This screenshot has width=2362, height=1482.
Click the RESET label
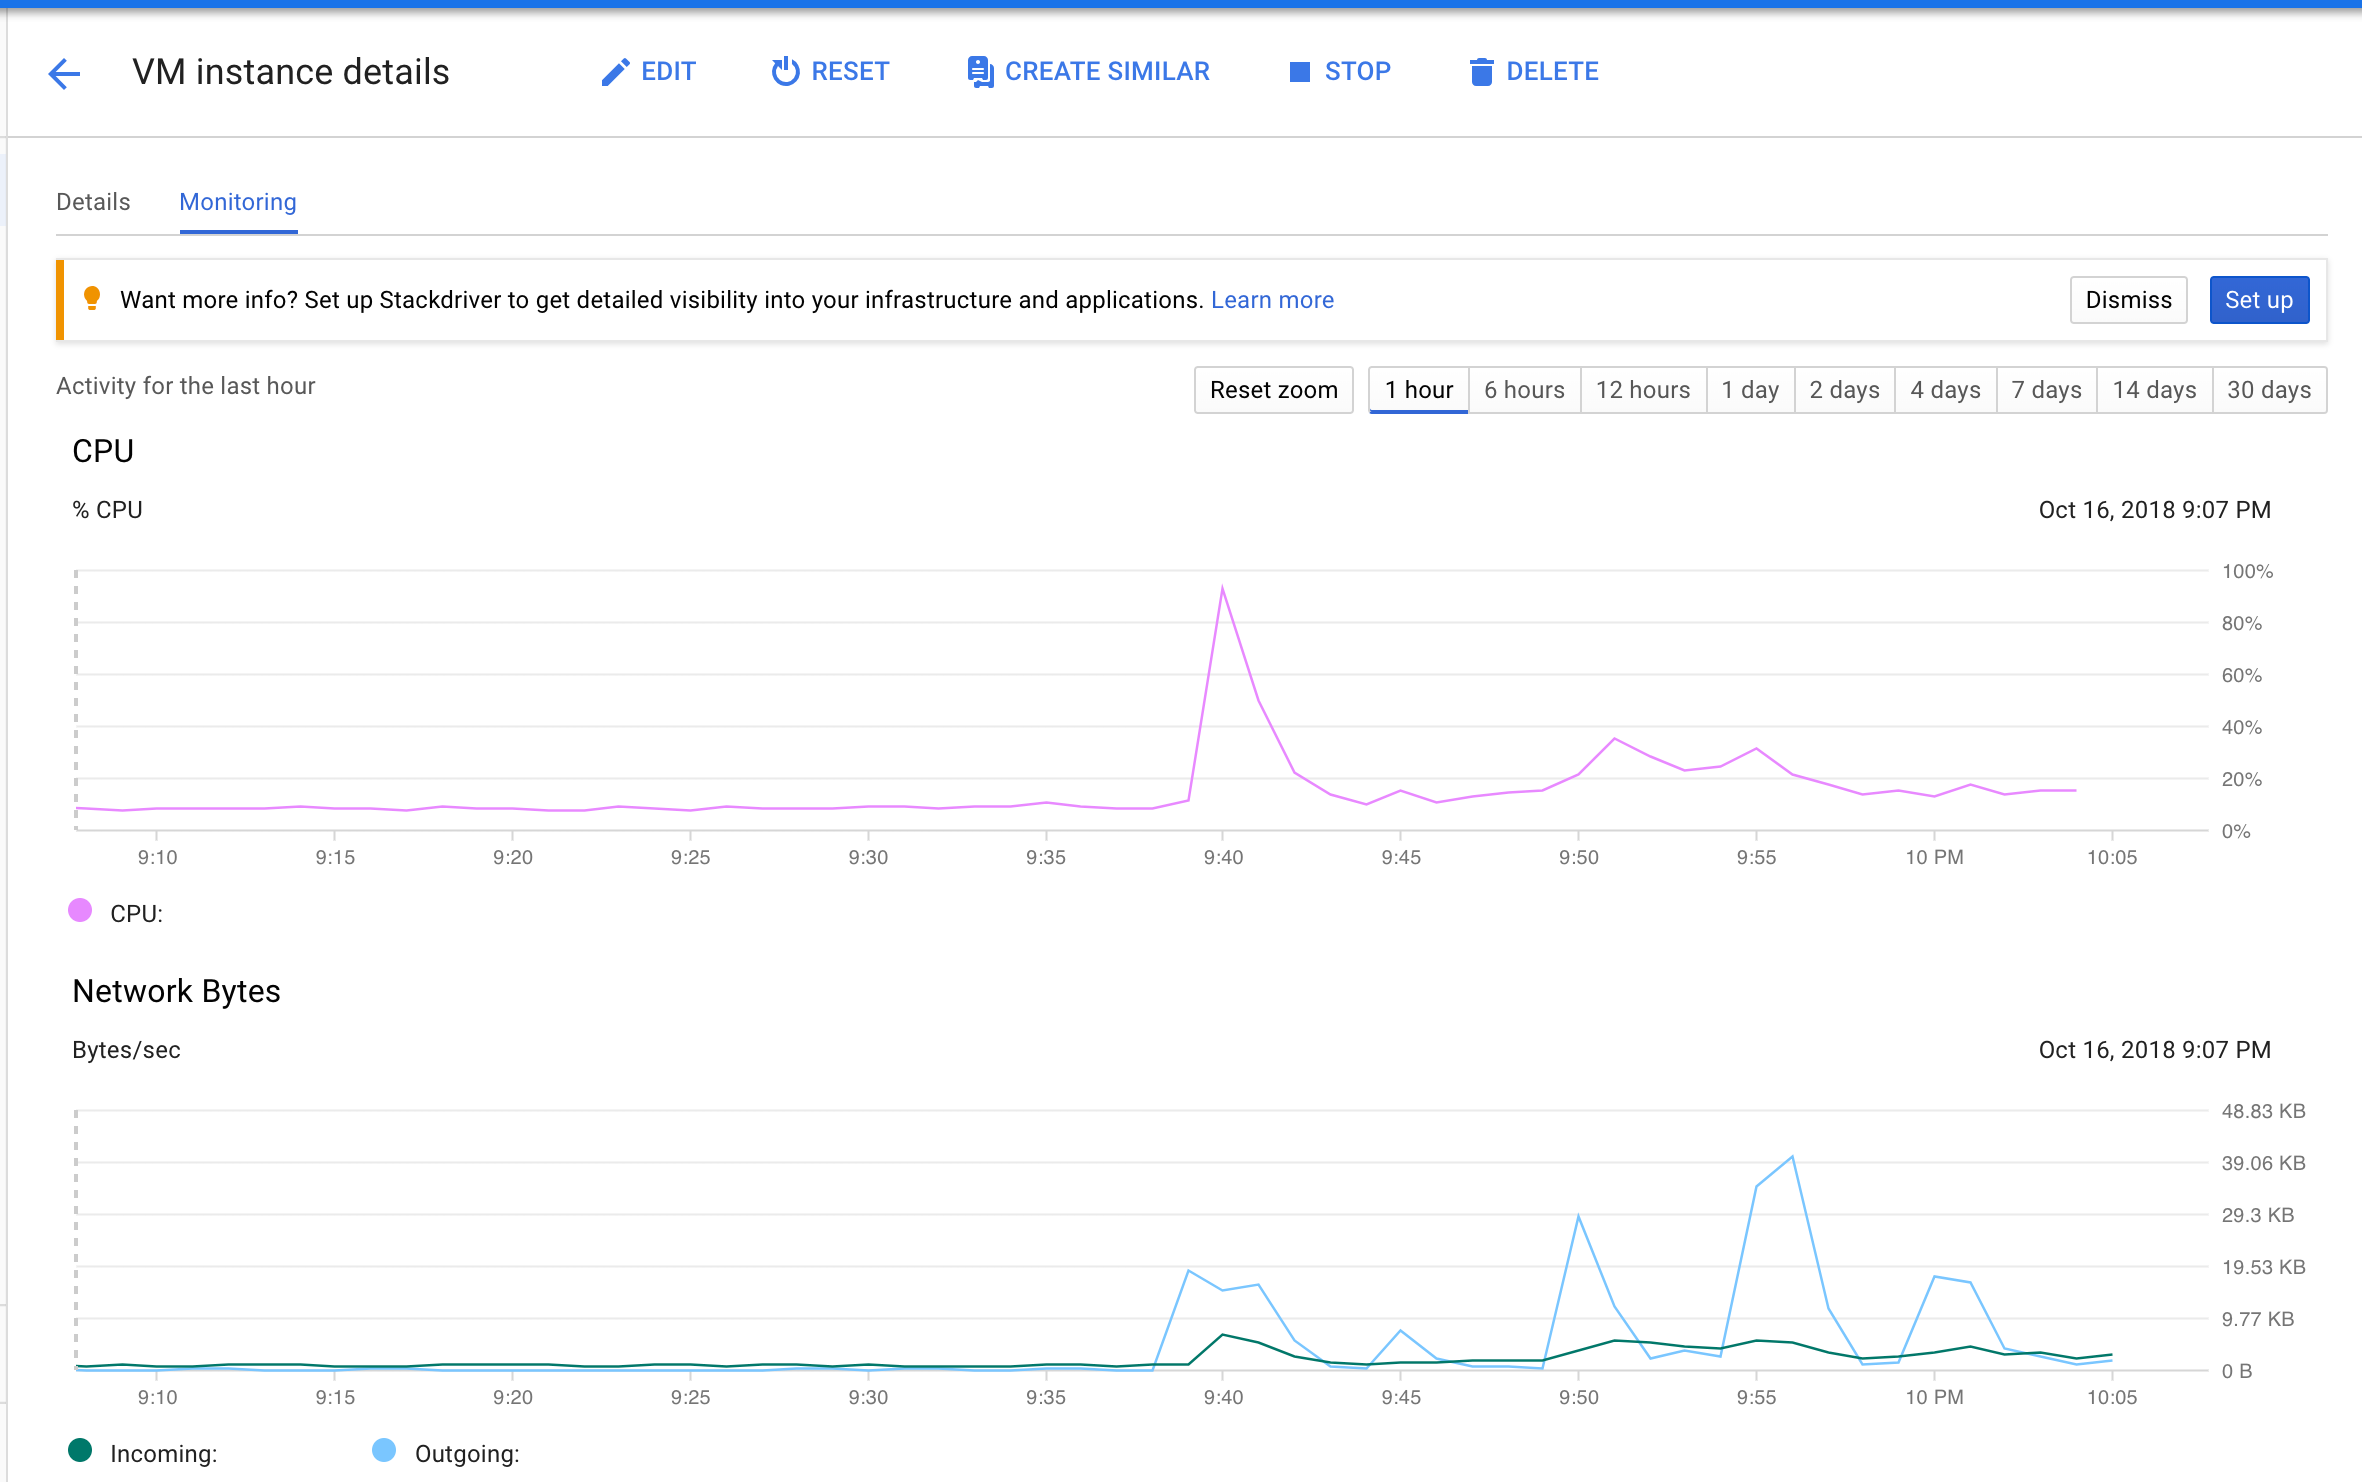tap(850, 72)
